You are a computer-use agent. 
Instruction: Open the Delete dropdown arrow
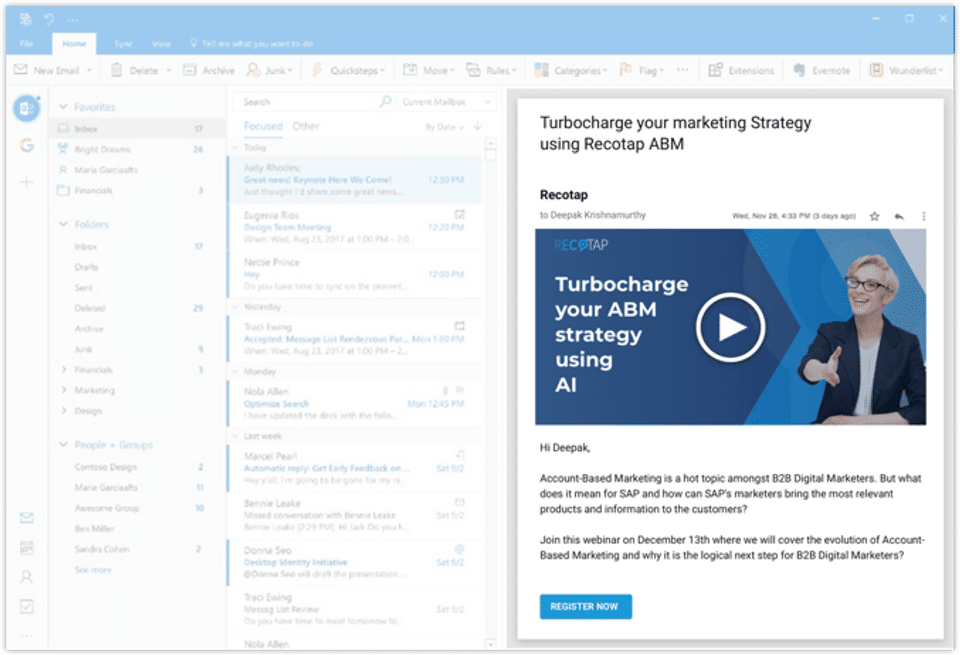pyautogui.click(x=168, y=70)
